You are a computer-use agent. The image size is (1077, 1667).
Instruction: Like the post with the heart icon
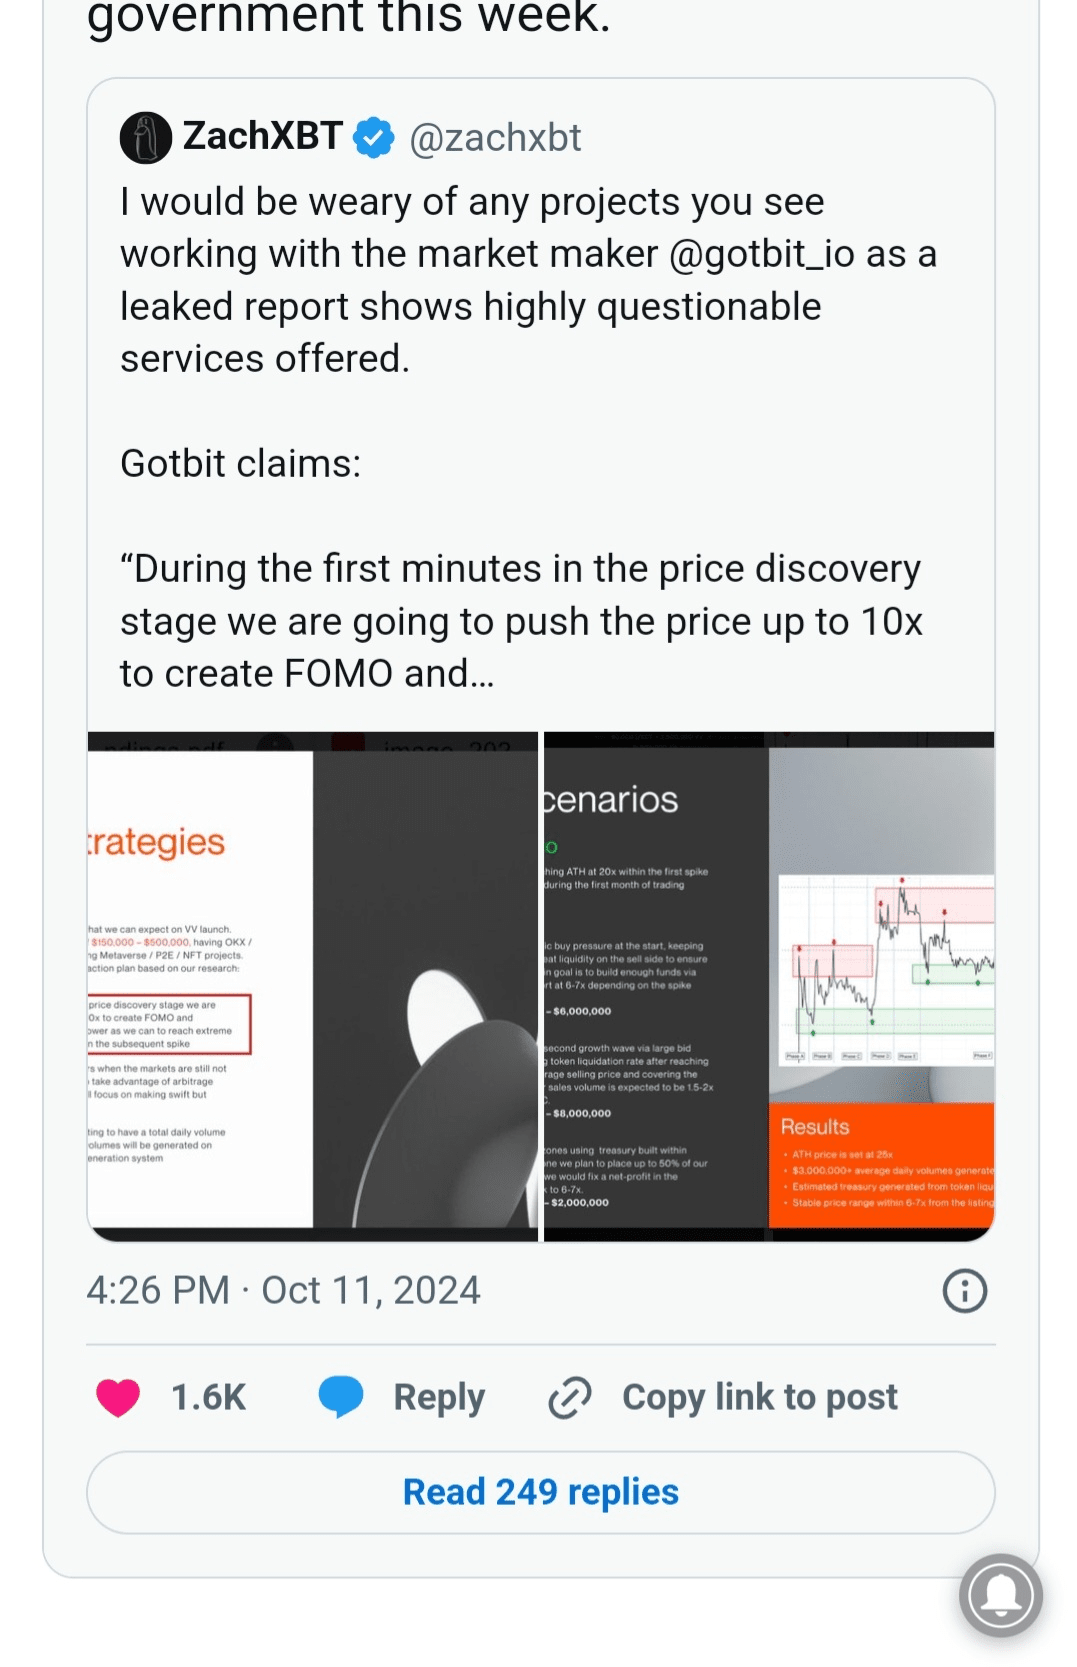pyautogui.click(x=118, y=1397)
